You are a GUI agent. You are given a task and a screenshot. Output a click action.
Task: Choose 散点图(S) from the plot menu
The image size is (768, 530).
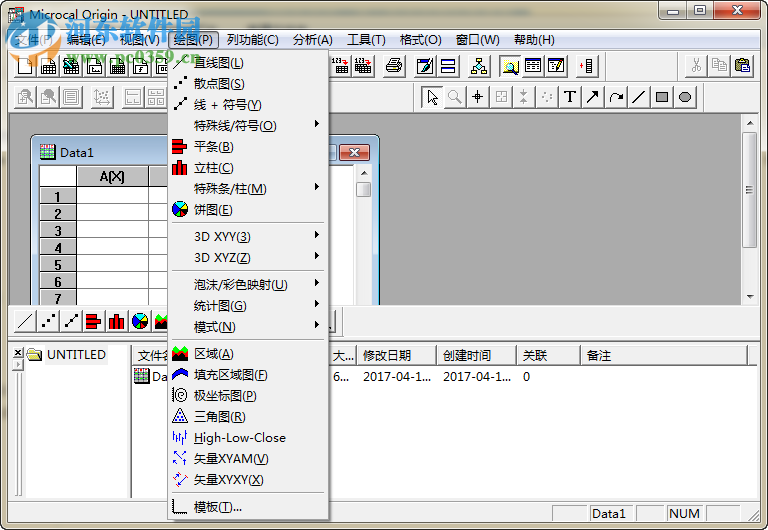pos(248,84)
